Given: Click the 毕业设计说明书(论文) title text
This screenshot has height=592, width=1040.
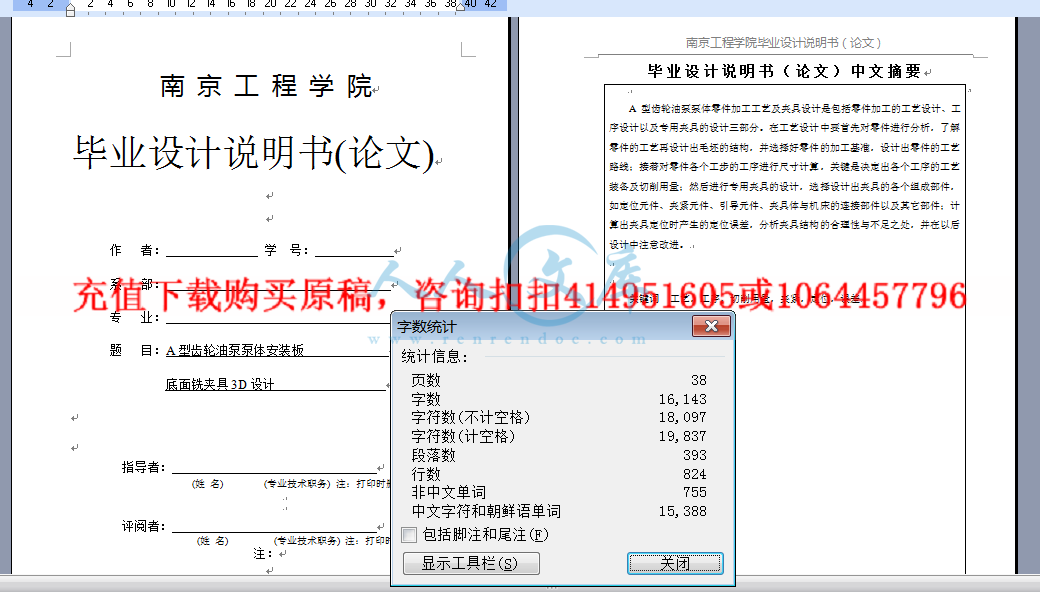Looking at the screenshot, I should click(x=253, y=152).
